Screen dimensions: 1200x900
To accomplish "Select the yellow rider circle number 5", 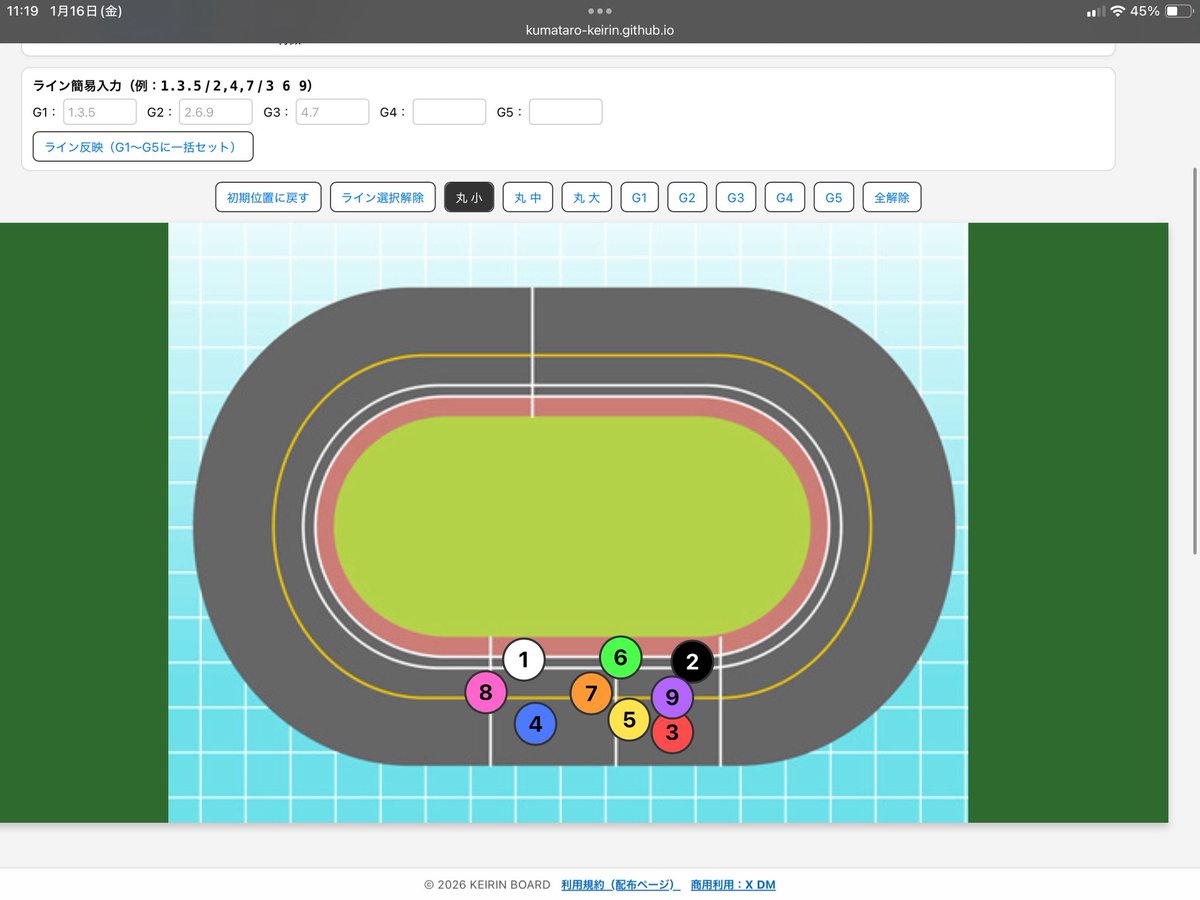I will [x=629, y=719].
